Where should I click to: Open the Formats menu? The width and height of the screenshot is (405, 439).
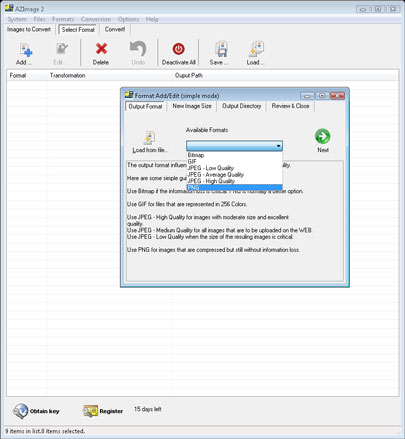pyautogui.click(x=63, y=19)
